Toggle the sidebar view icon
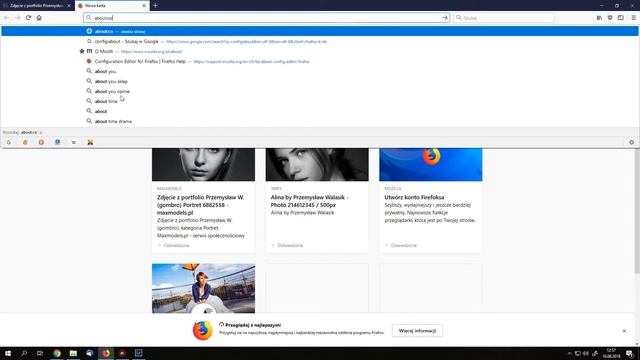The height and width of the screenshot is (360, 640). 621,18
